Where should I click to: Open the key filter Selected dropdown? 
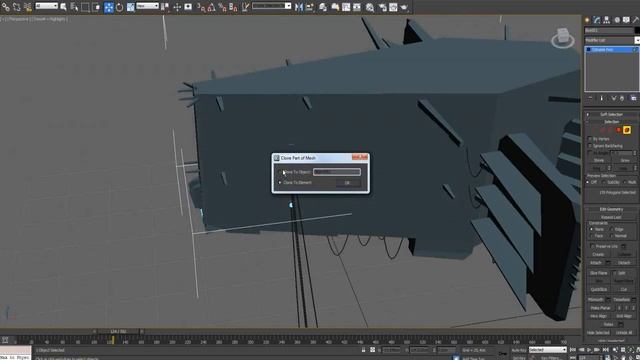click(x=547, y=350)
